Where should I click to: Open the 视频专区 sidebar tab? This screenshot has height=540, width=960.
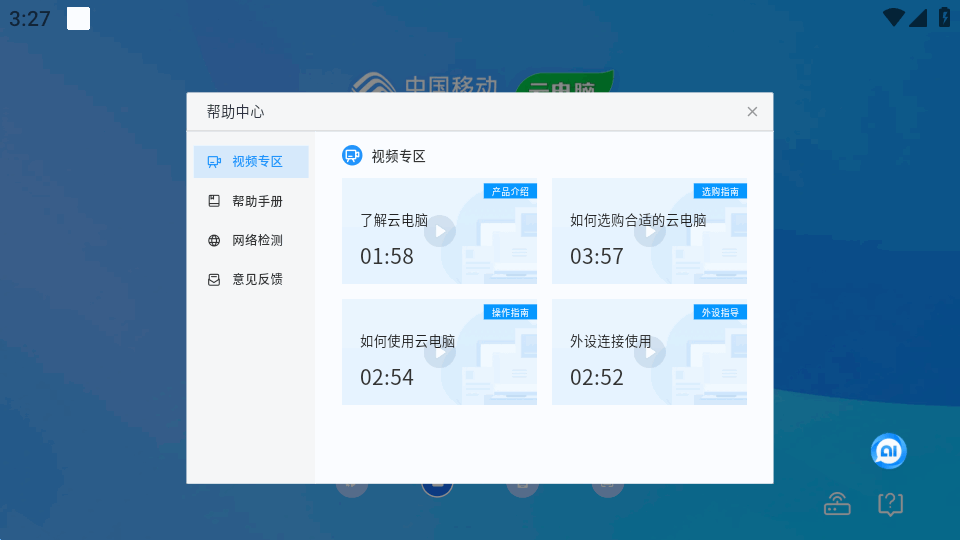point(251,162)
